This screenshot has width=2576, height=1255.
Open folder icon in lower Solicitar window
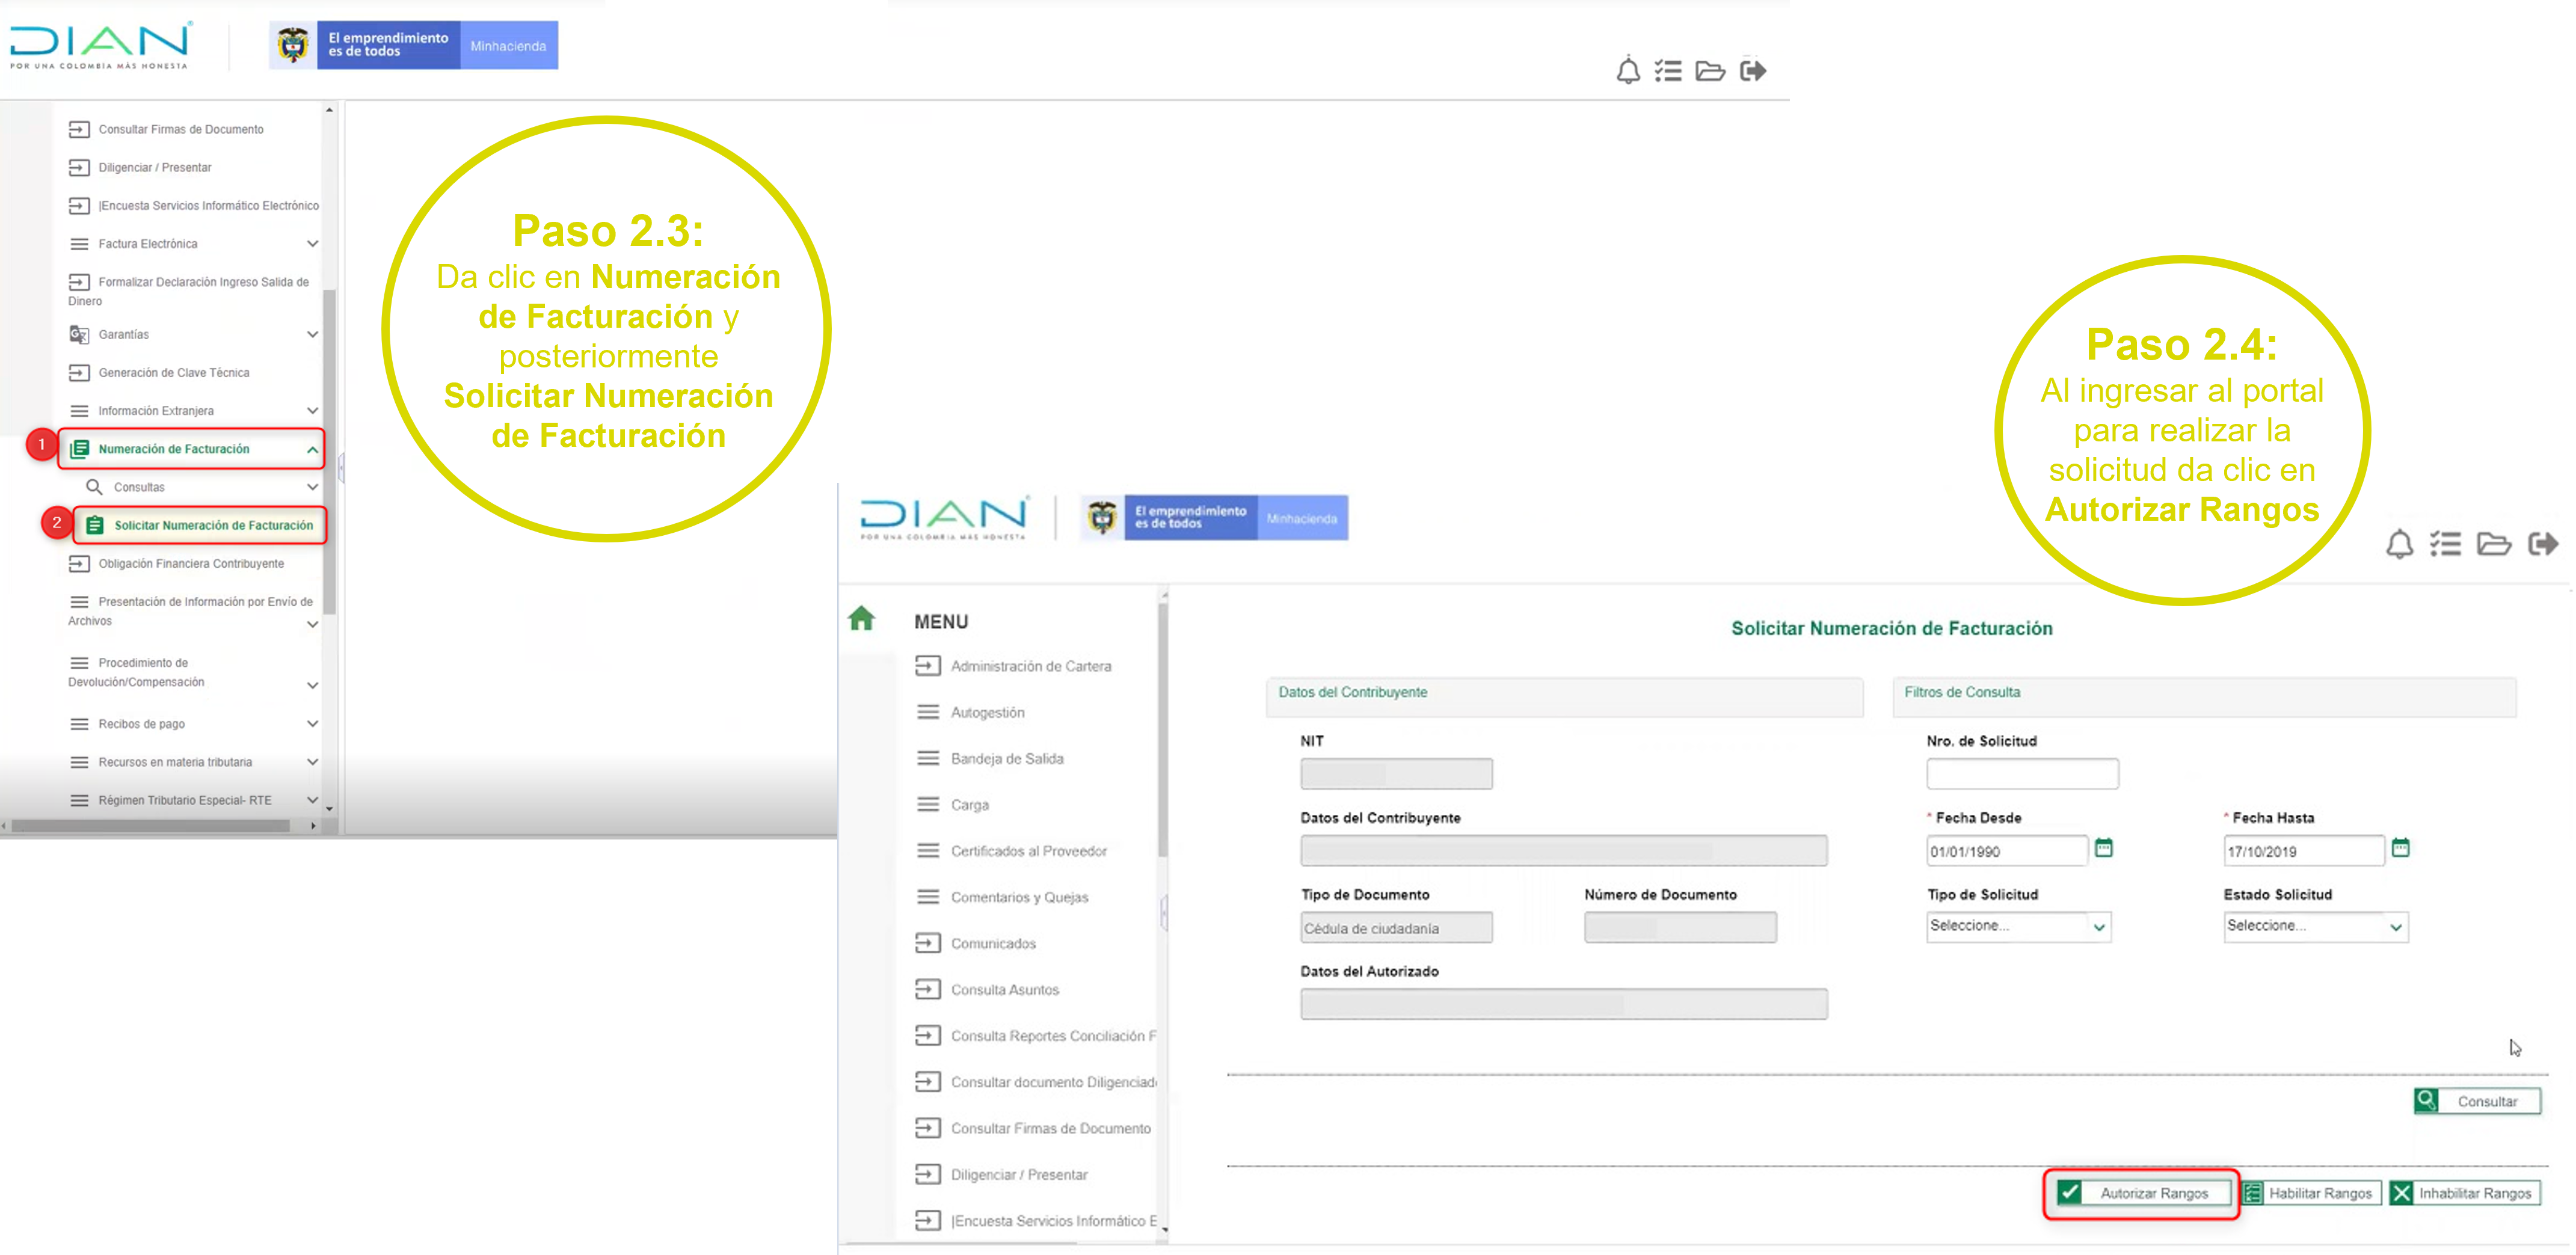click(x=2493, y=544)
